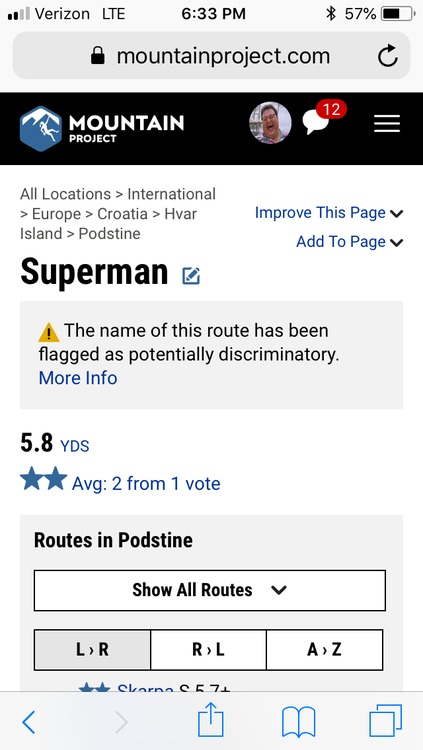Open the user profile avatar
Screen dimensions: 423x750
270,122
